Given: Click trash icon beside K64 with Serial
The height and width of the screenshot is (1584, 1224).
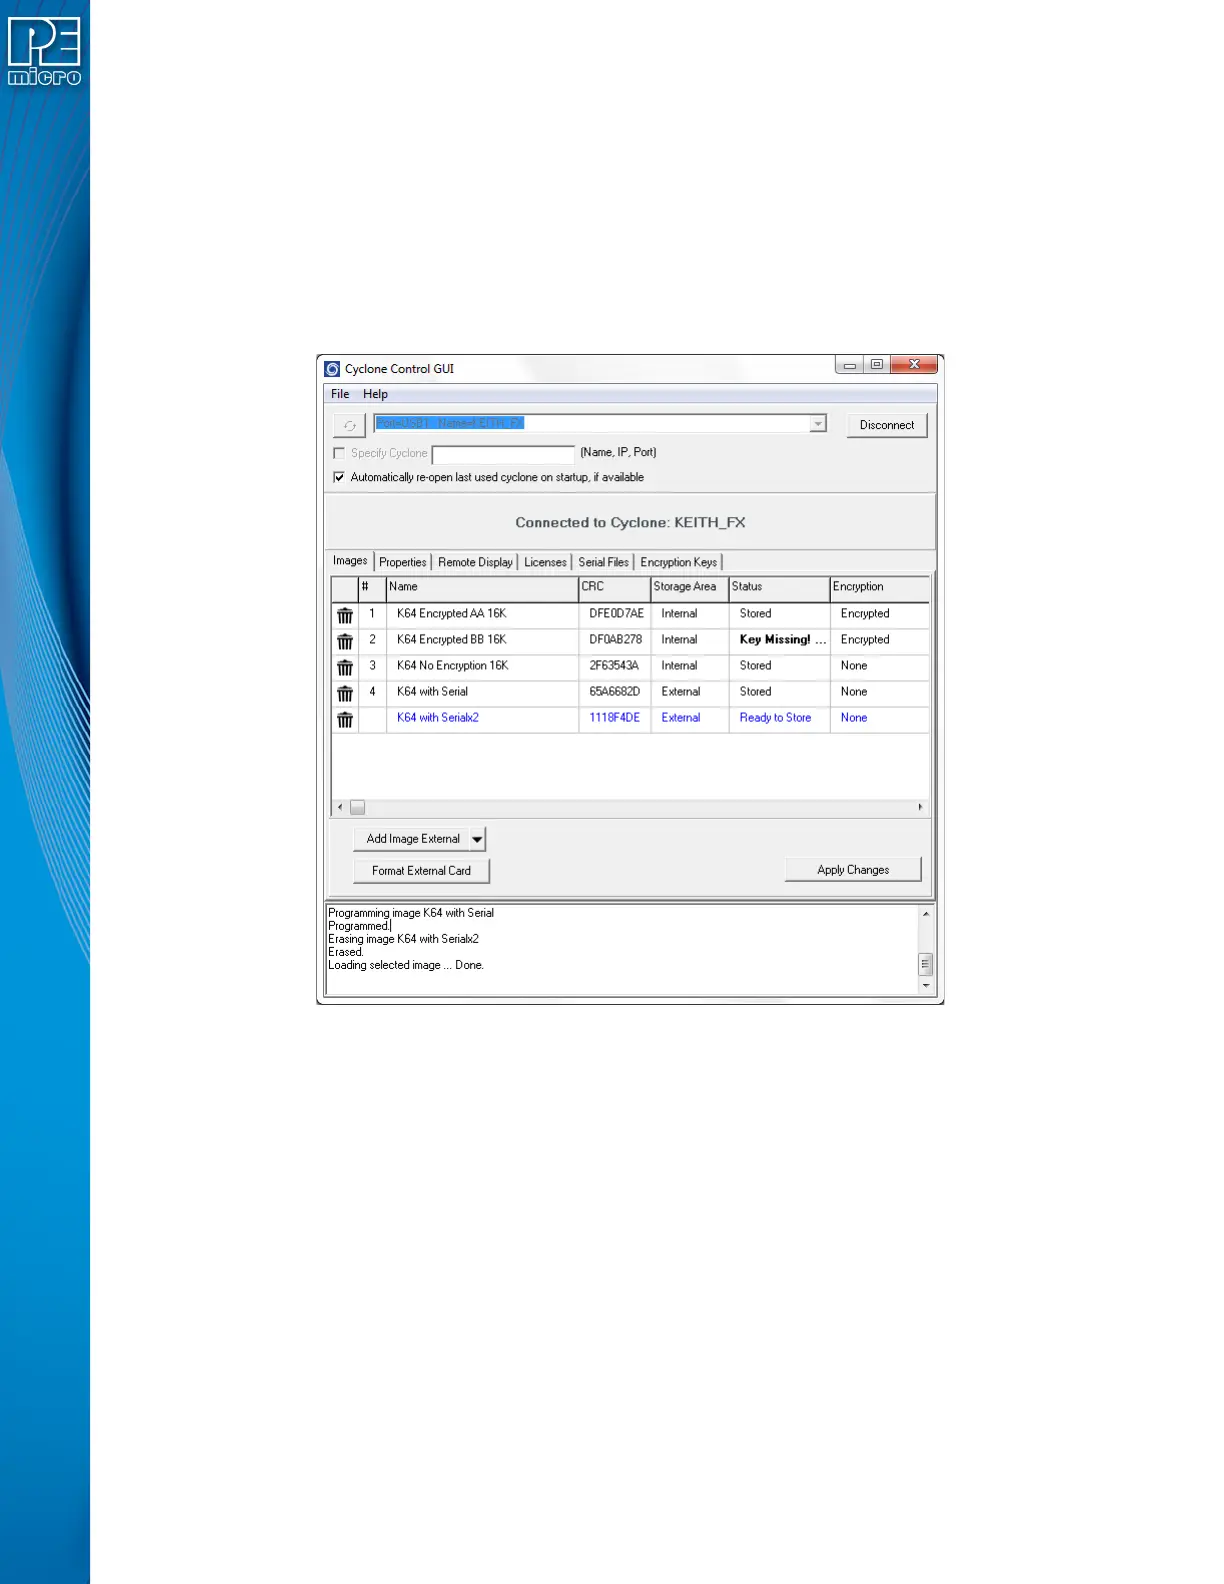Looking at the screenshot, I should [345, 693].
